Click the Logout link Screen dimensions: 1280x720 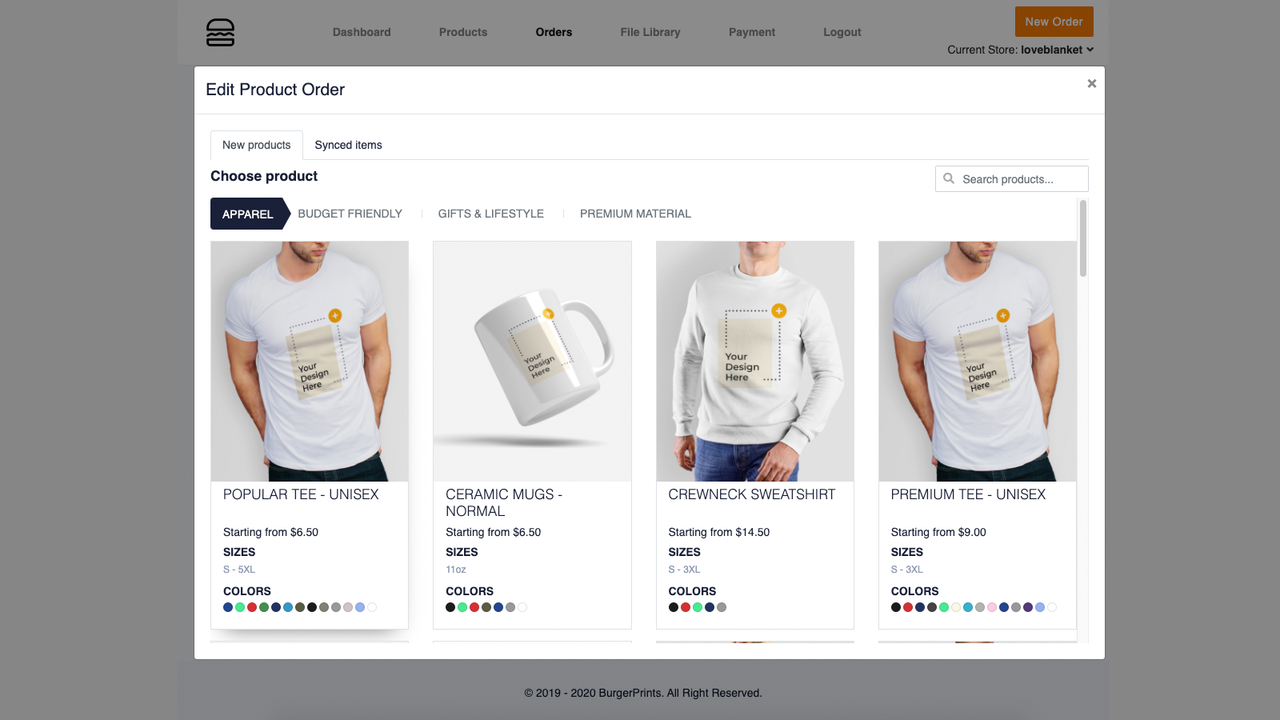pyautogui.click(x=841, y=31)
